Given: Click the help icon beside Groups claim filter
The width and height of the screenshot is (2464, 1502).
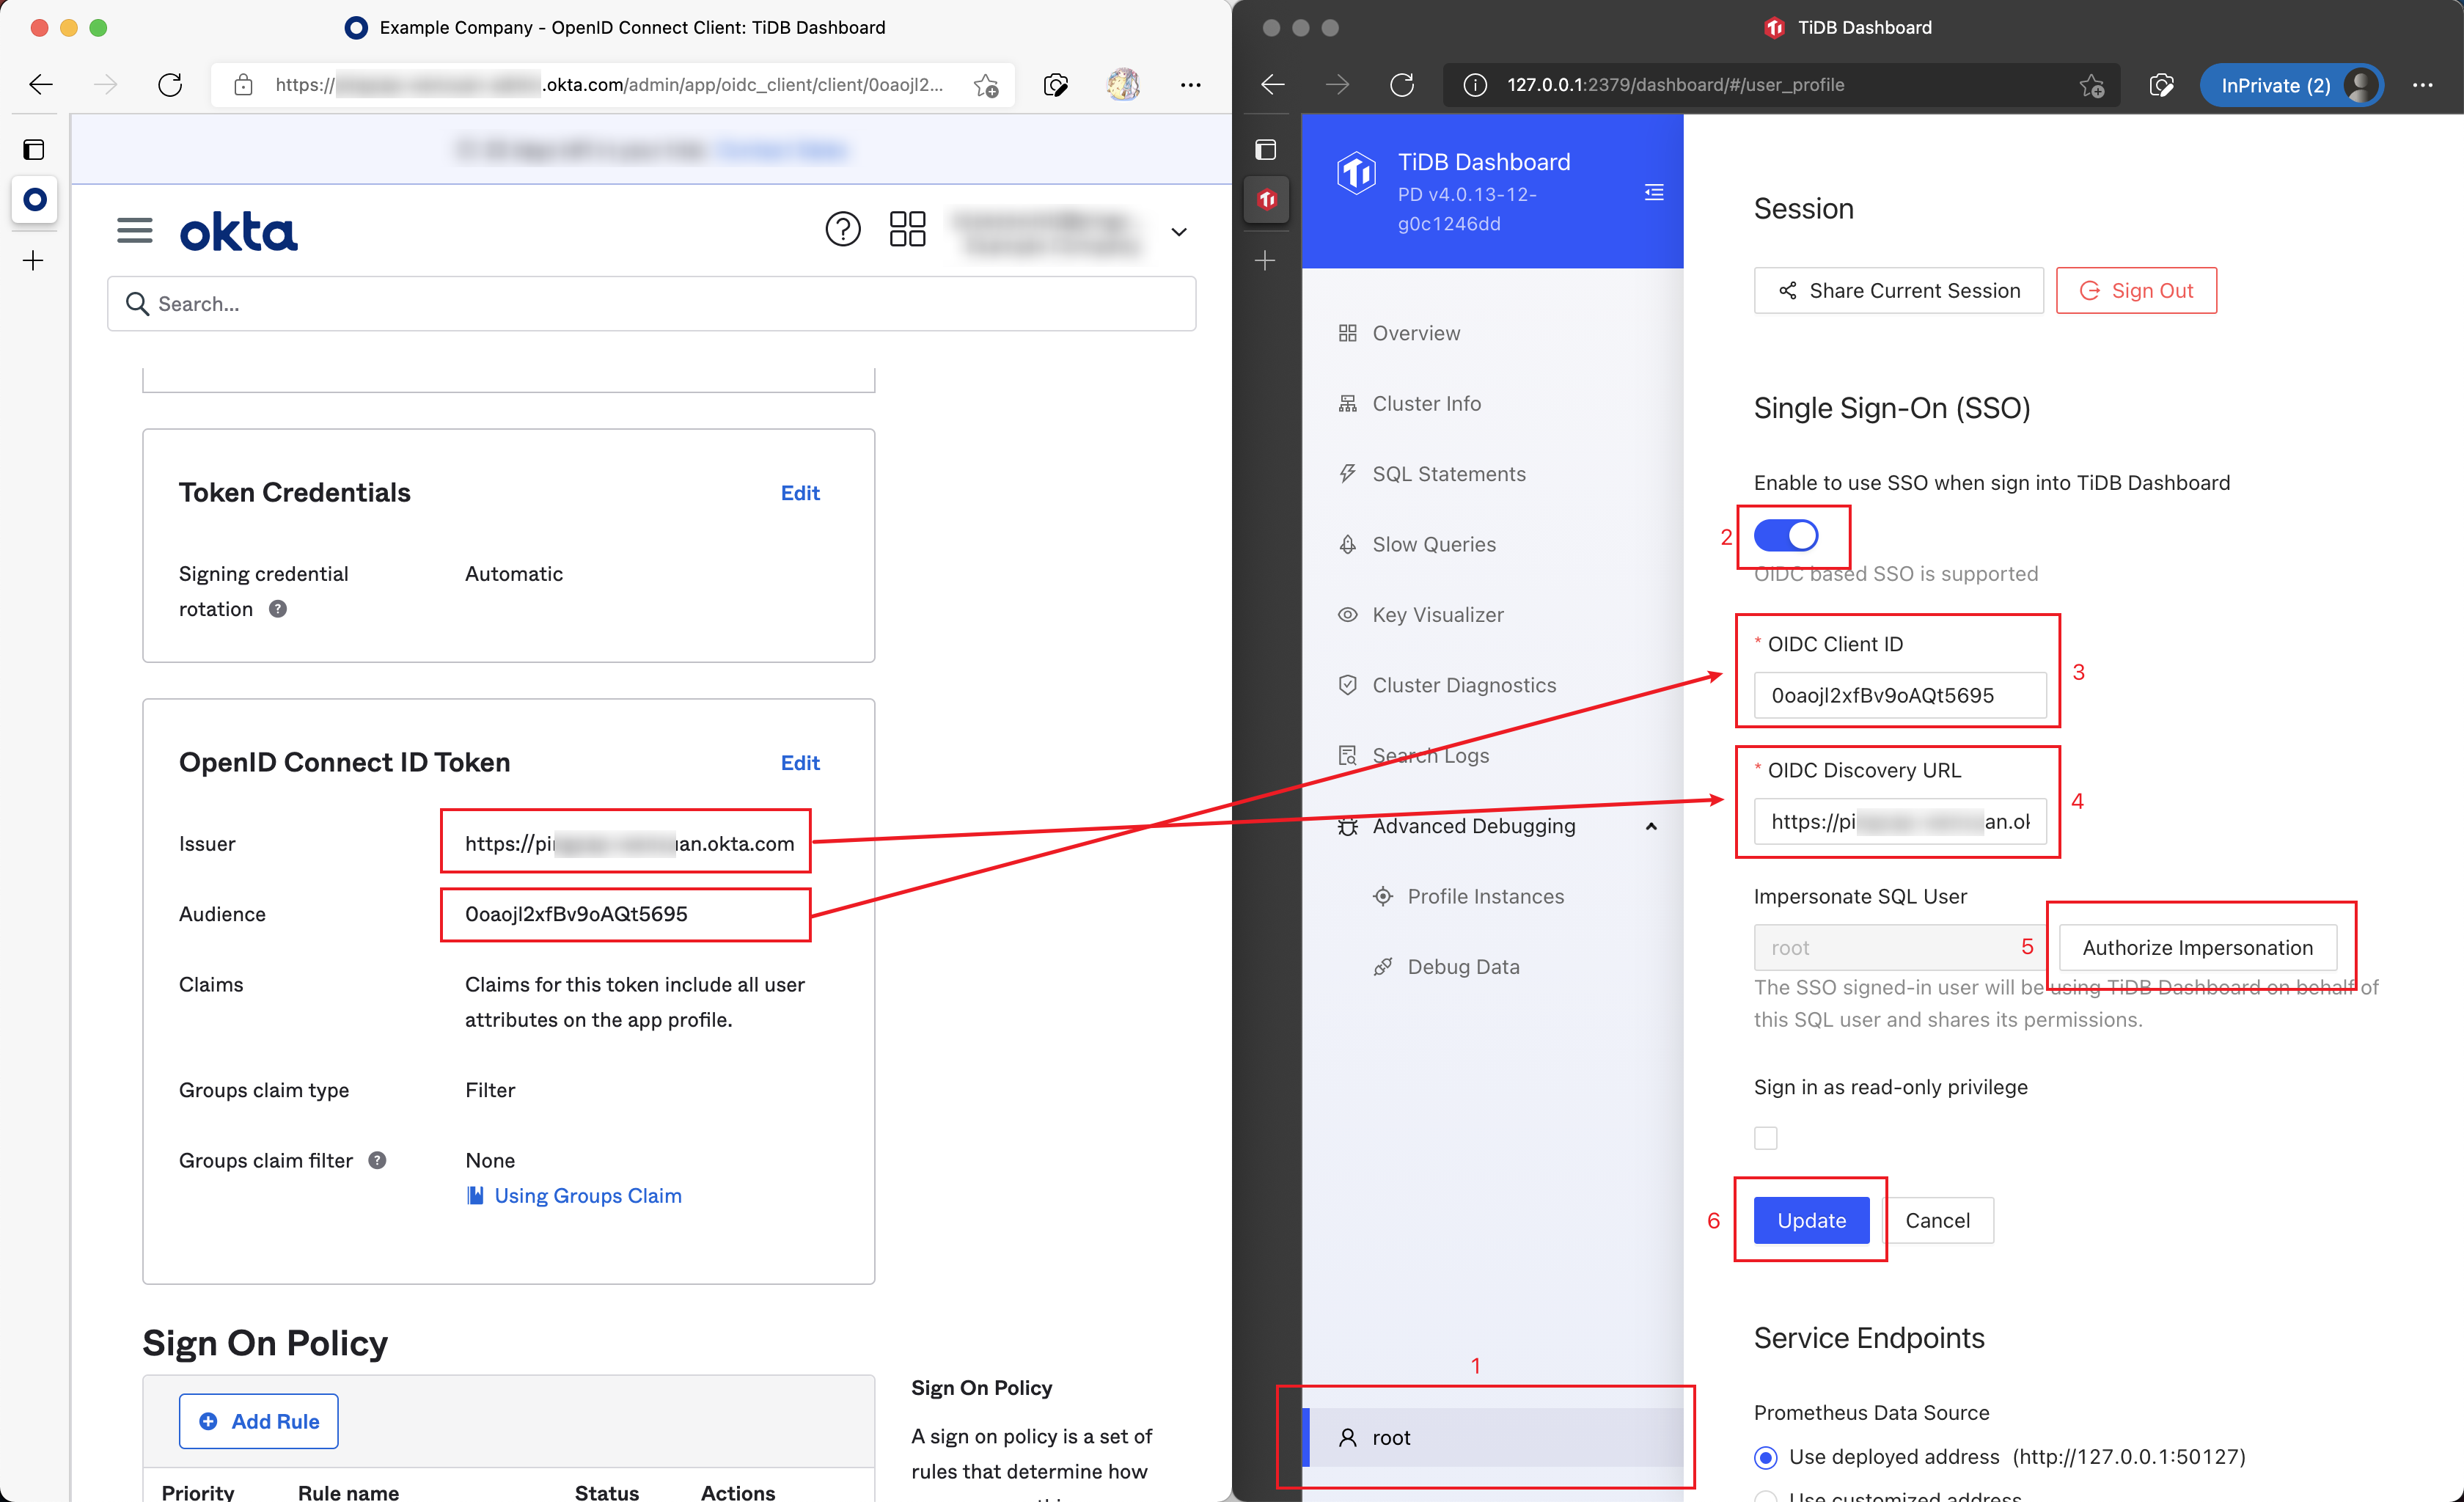Looking at the screenshot, I should coord(377,1160).
